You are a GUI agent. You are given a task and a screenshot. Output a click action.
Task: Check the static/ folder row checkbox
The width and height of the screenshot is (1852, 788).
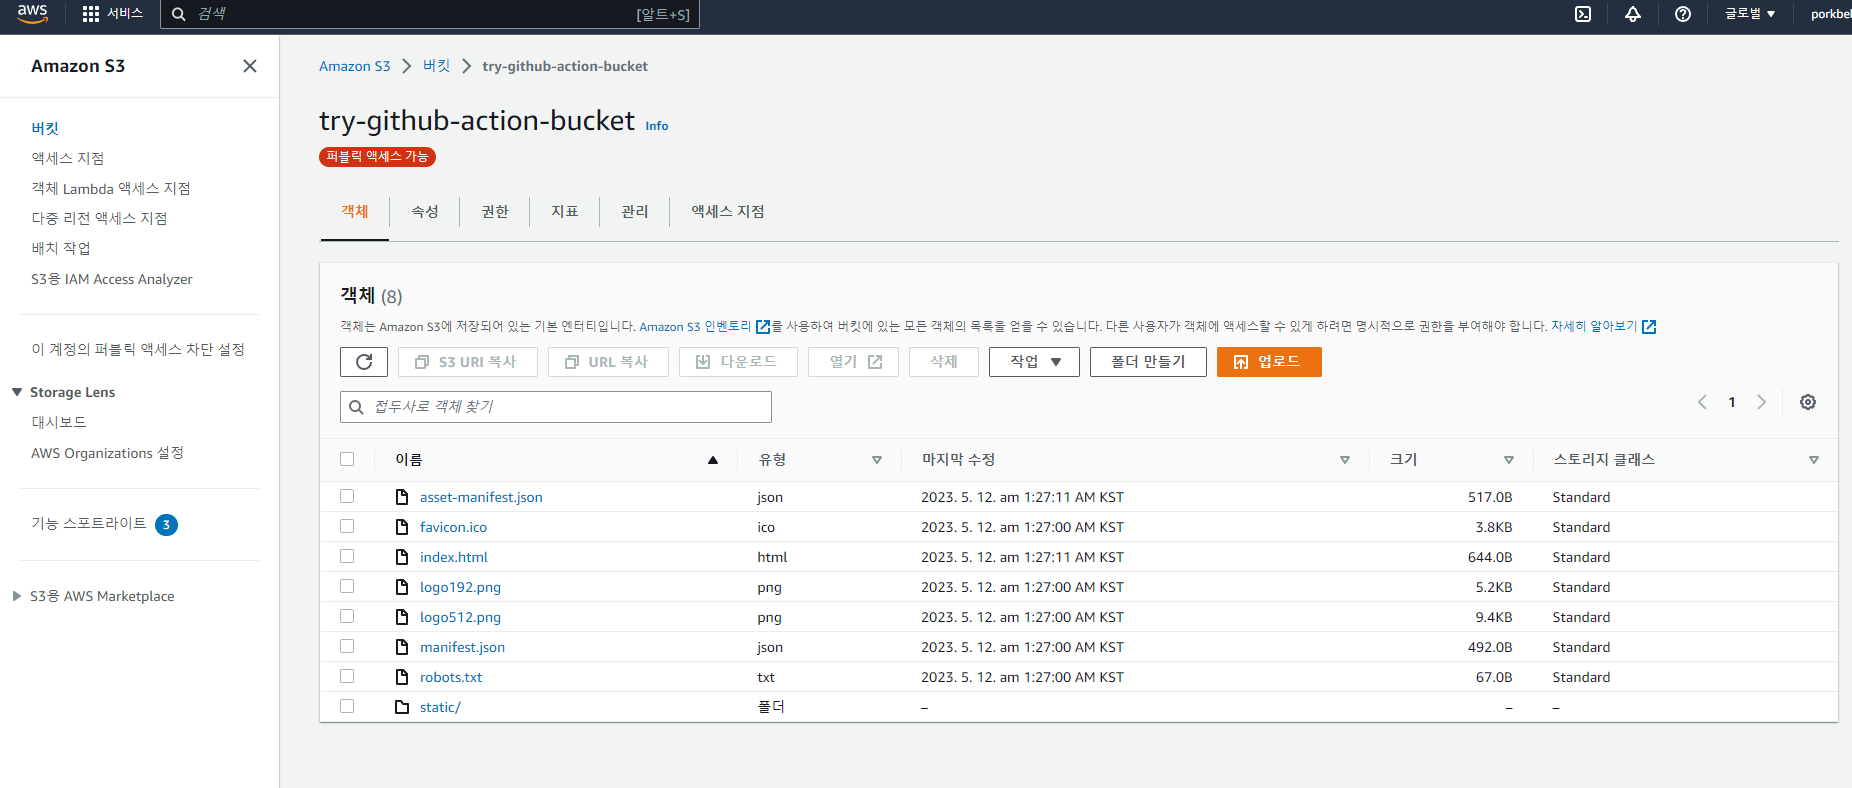347,706
